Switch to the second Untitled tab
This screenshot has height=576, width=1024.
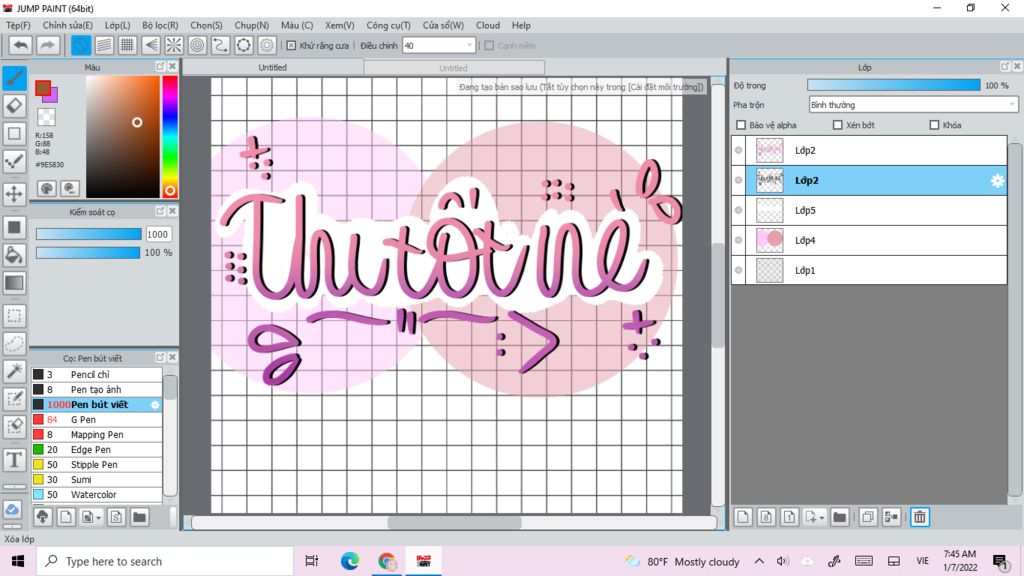click(453, 68)
